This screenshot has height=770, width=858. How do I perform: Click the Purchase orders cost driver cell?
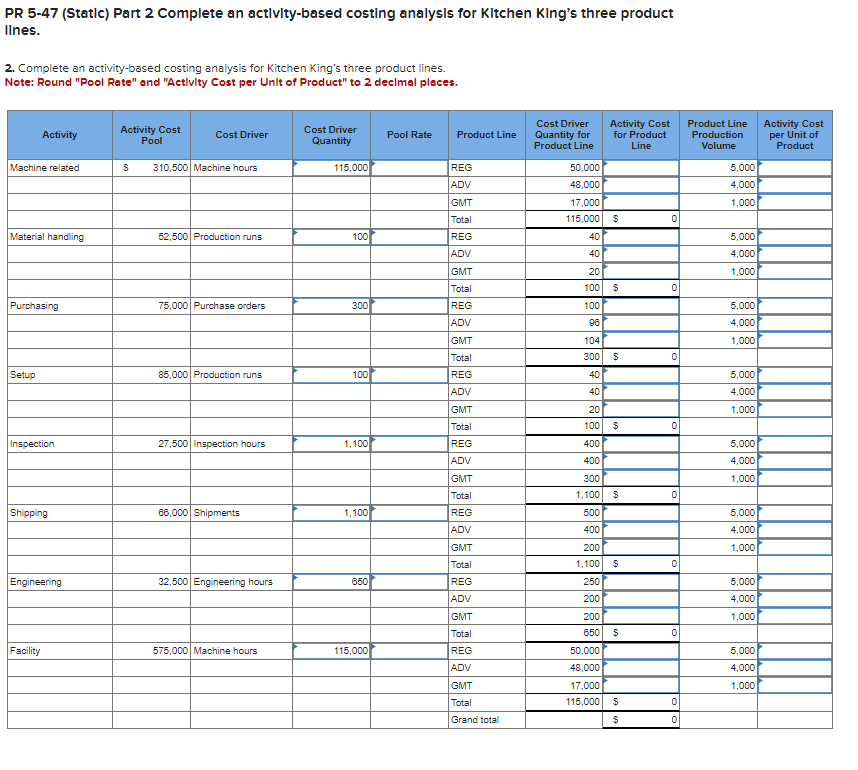[x=241, y=306]
